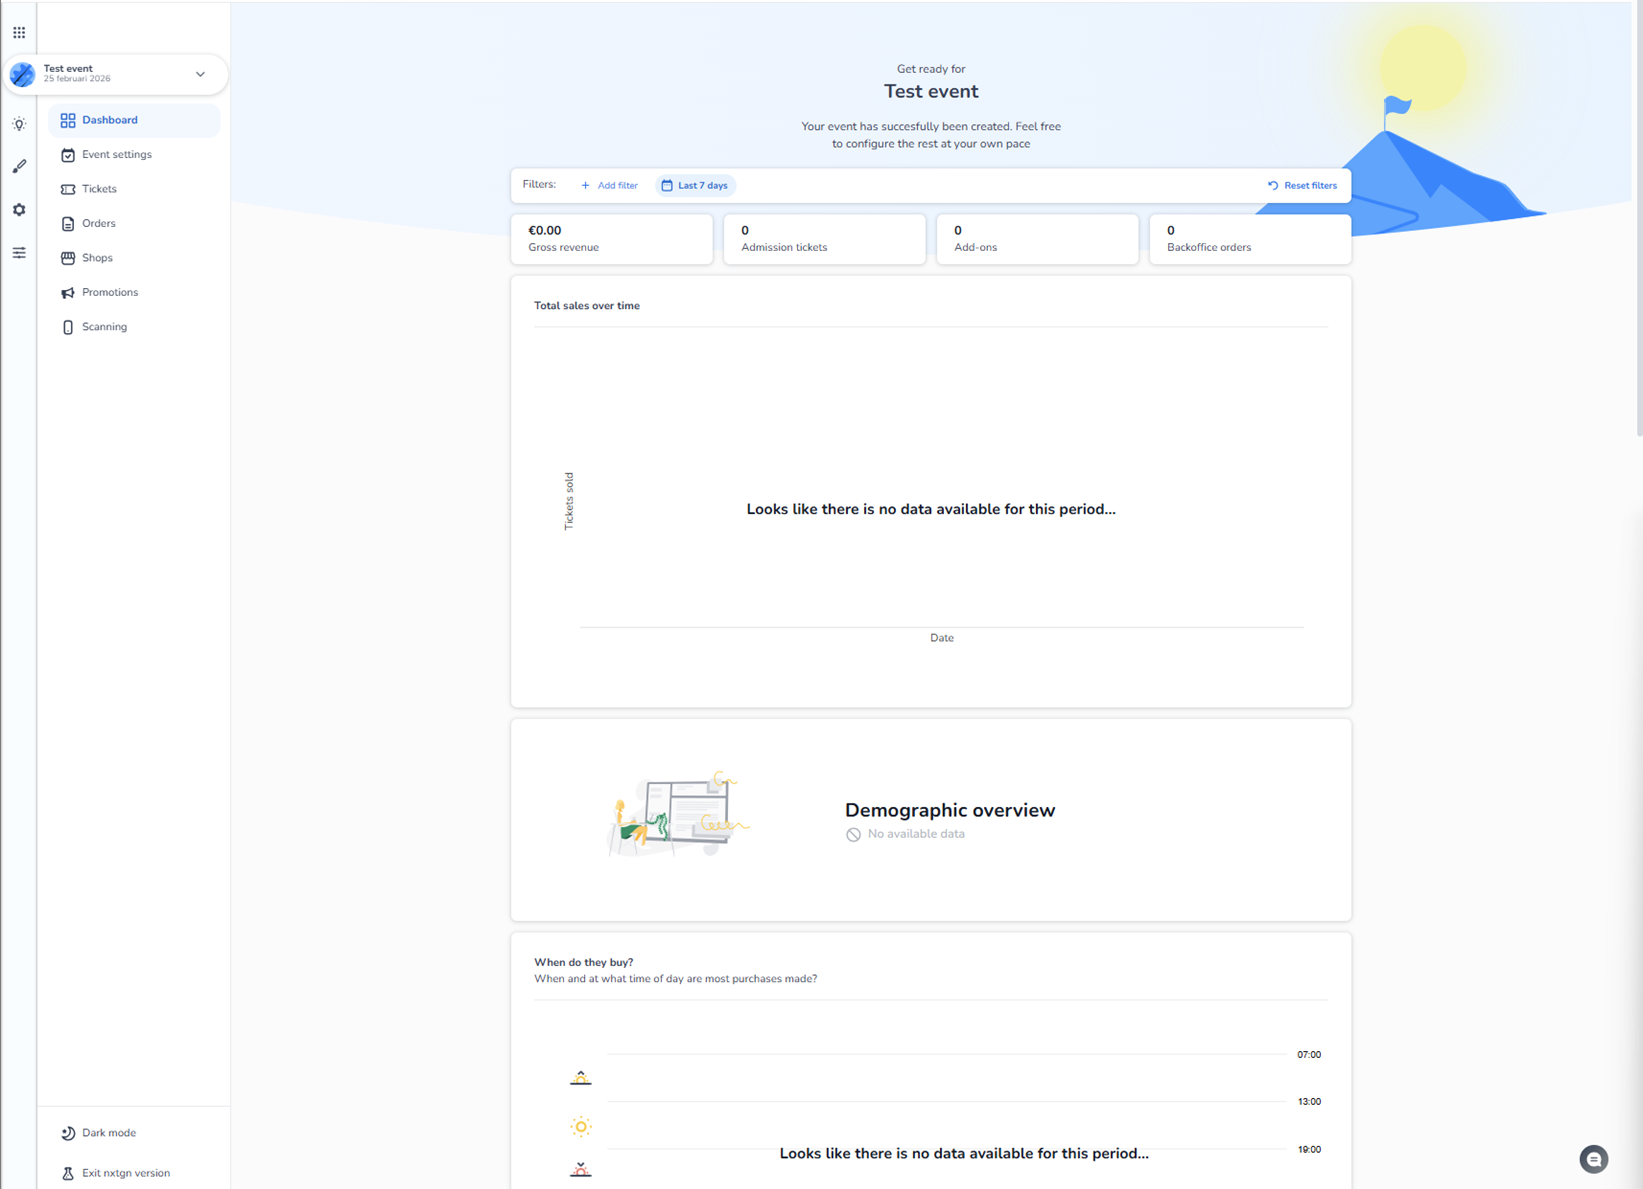
Task: Open the Last 7 days date filter
Action: point(695,185)
